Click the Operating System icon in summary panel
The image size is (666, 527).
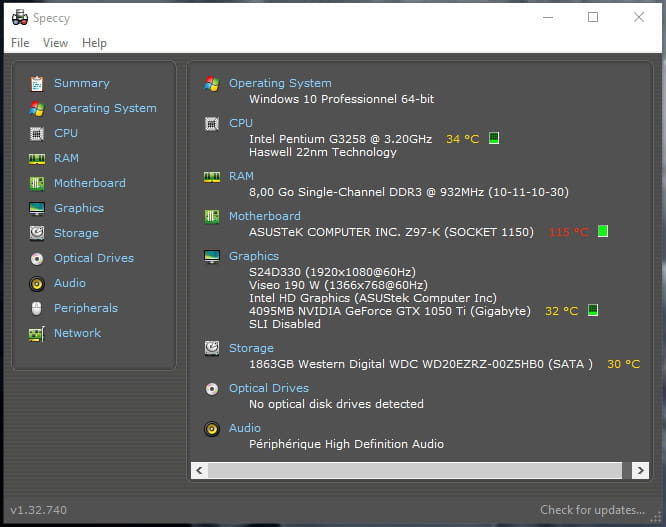212,84
